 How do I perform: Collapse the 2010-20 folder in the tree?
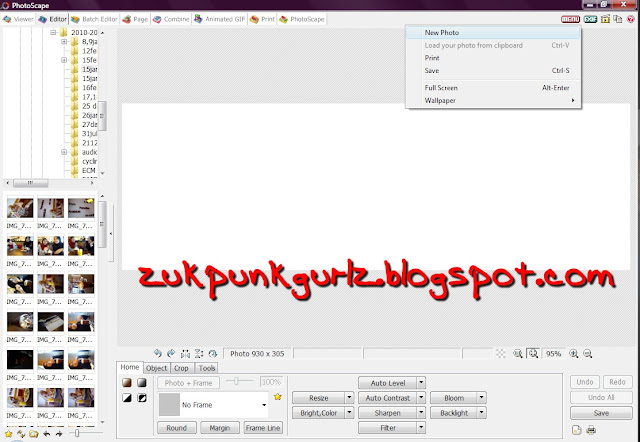[x=53, y=32]
